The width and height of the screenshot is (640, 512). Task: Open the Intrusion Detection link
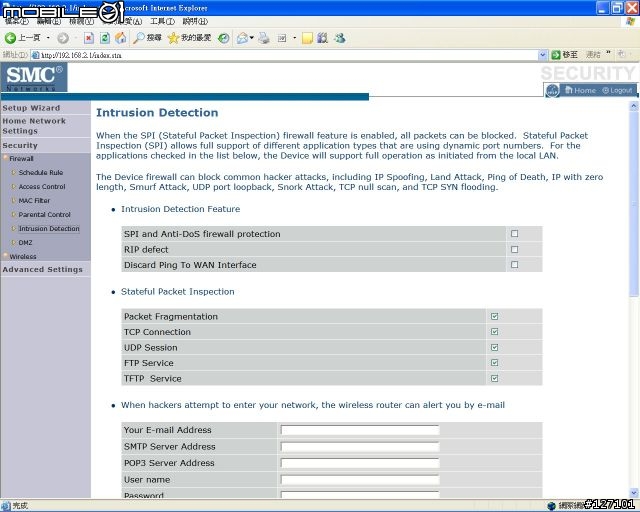49,229
